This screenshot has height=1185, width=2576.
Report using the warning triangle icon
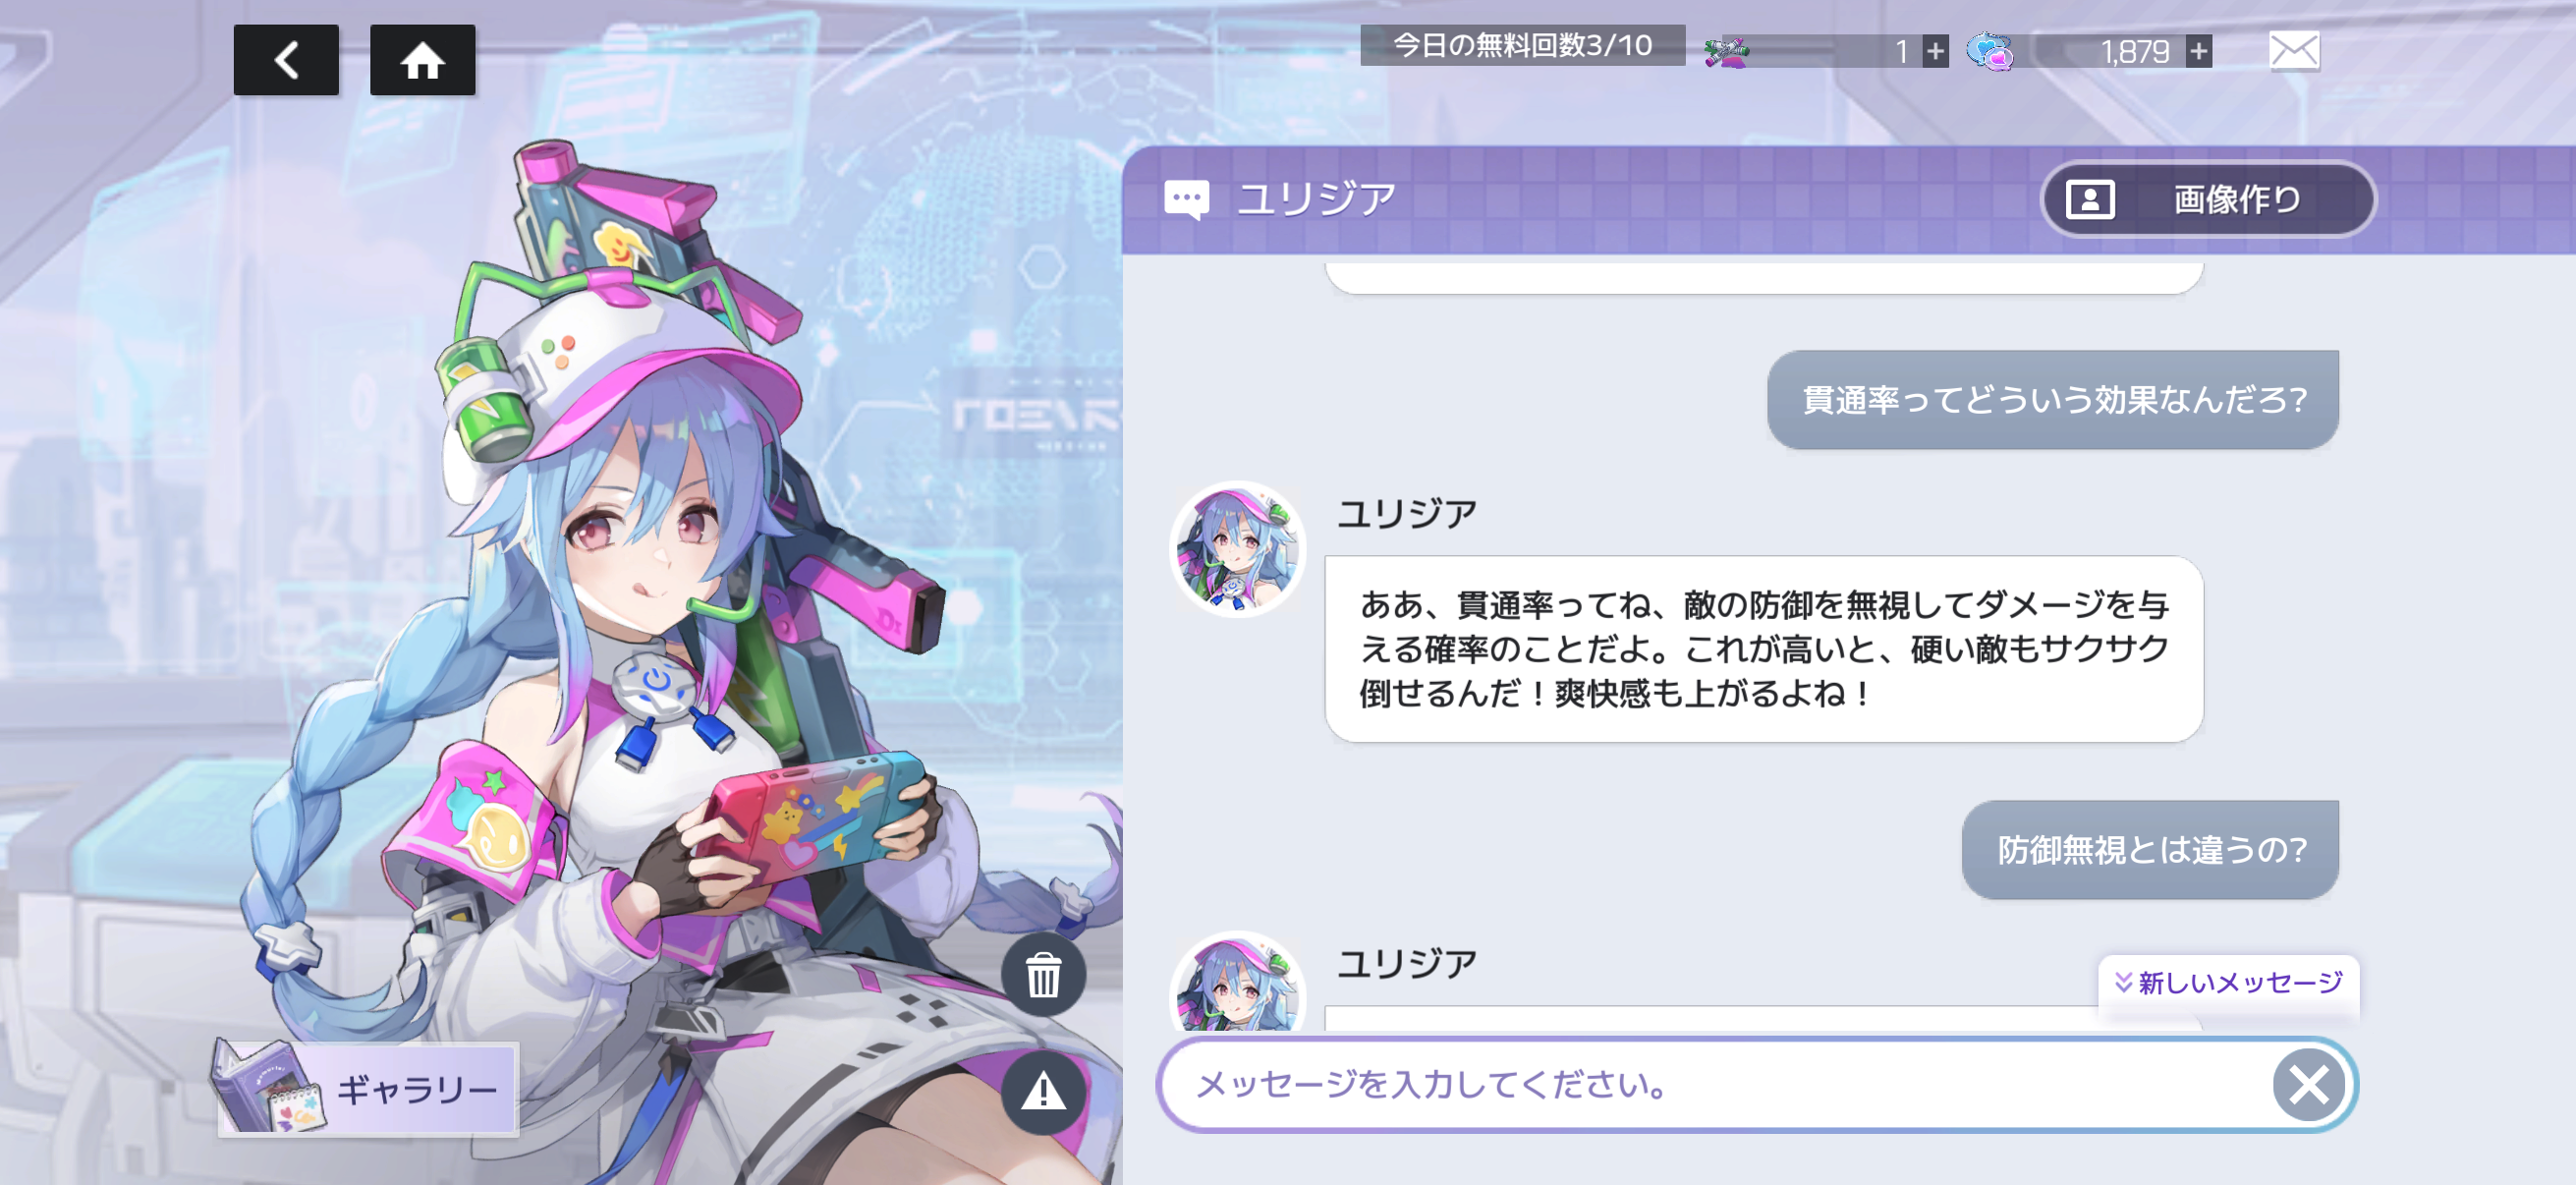click(x=1043, y=1091)
